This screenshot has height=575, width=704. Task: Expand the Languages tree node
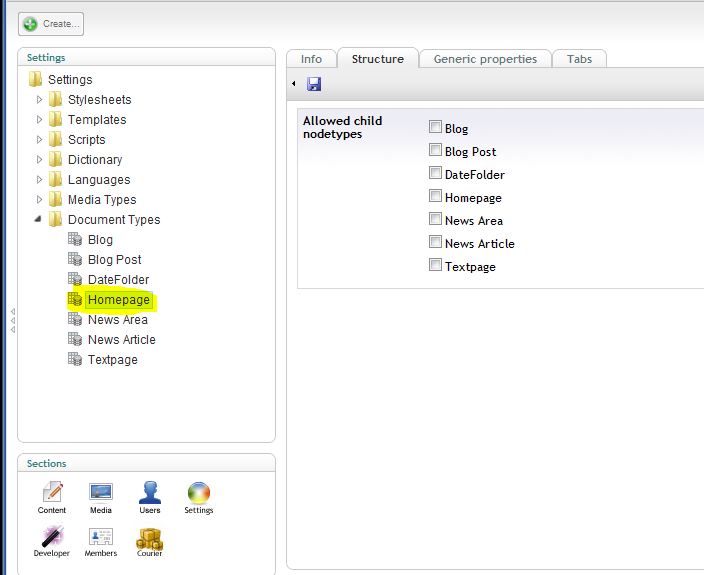(39, 179)
